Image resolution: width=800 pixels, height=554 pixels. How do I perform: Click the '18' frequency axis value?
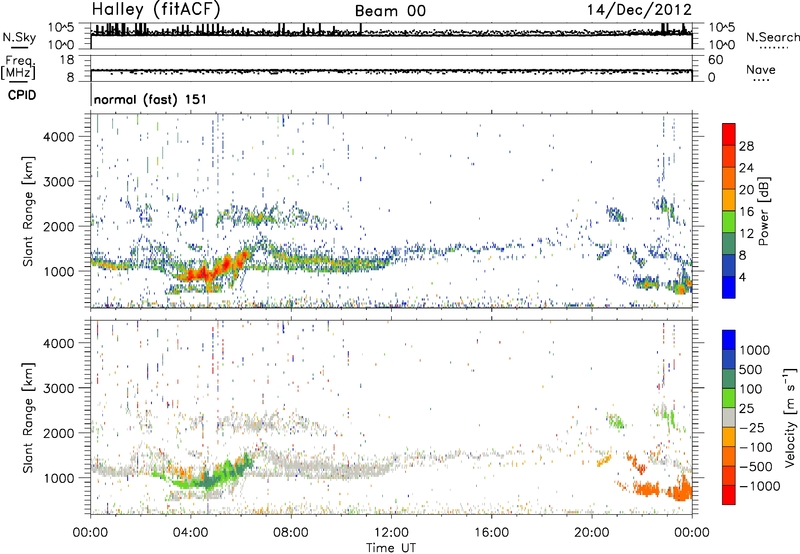click(x=67, y=60)
